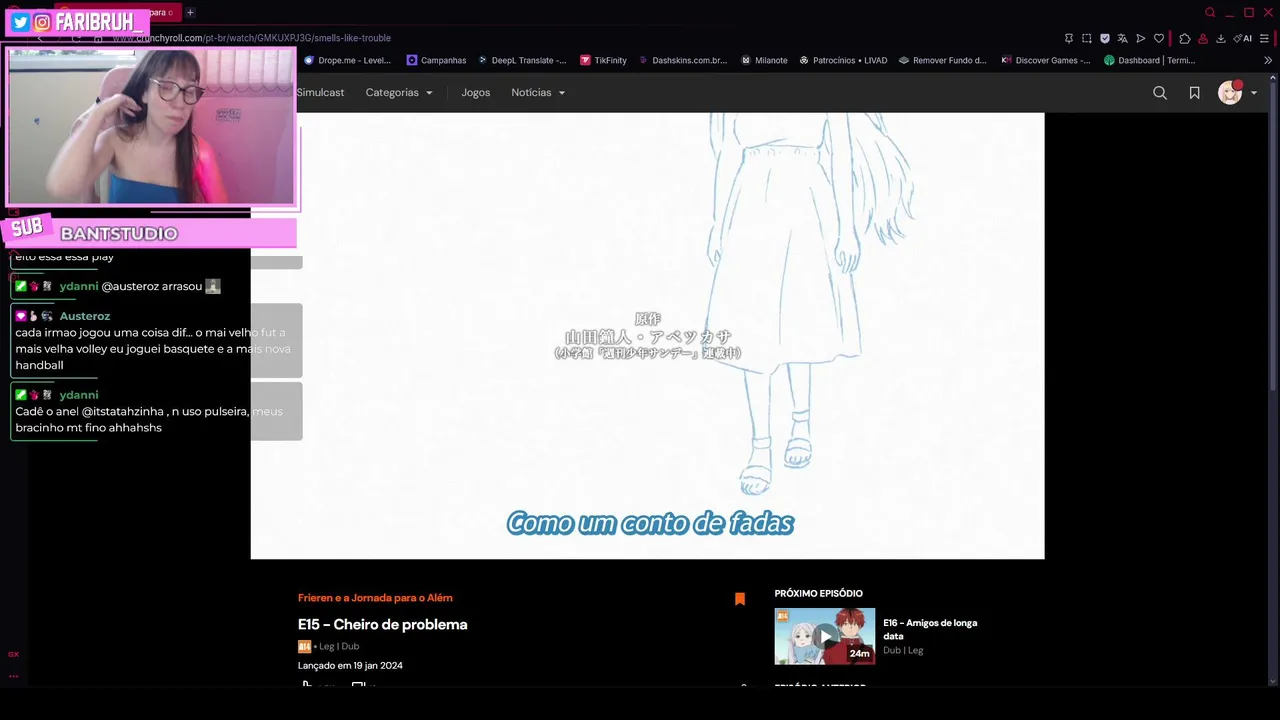Open the series link Frieren e a Jornada para o Além
Viewport: 1280px width, 720px height.
pos(375,598)
